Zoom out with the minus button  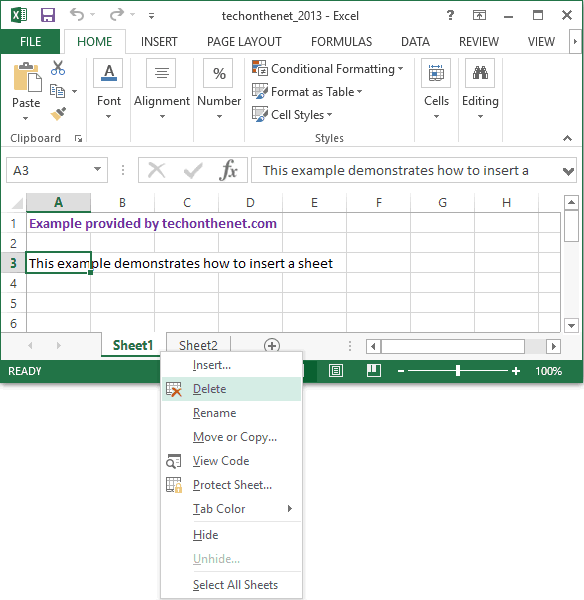[x=401, y=371]
